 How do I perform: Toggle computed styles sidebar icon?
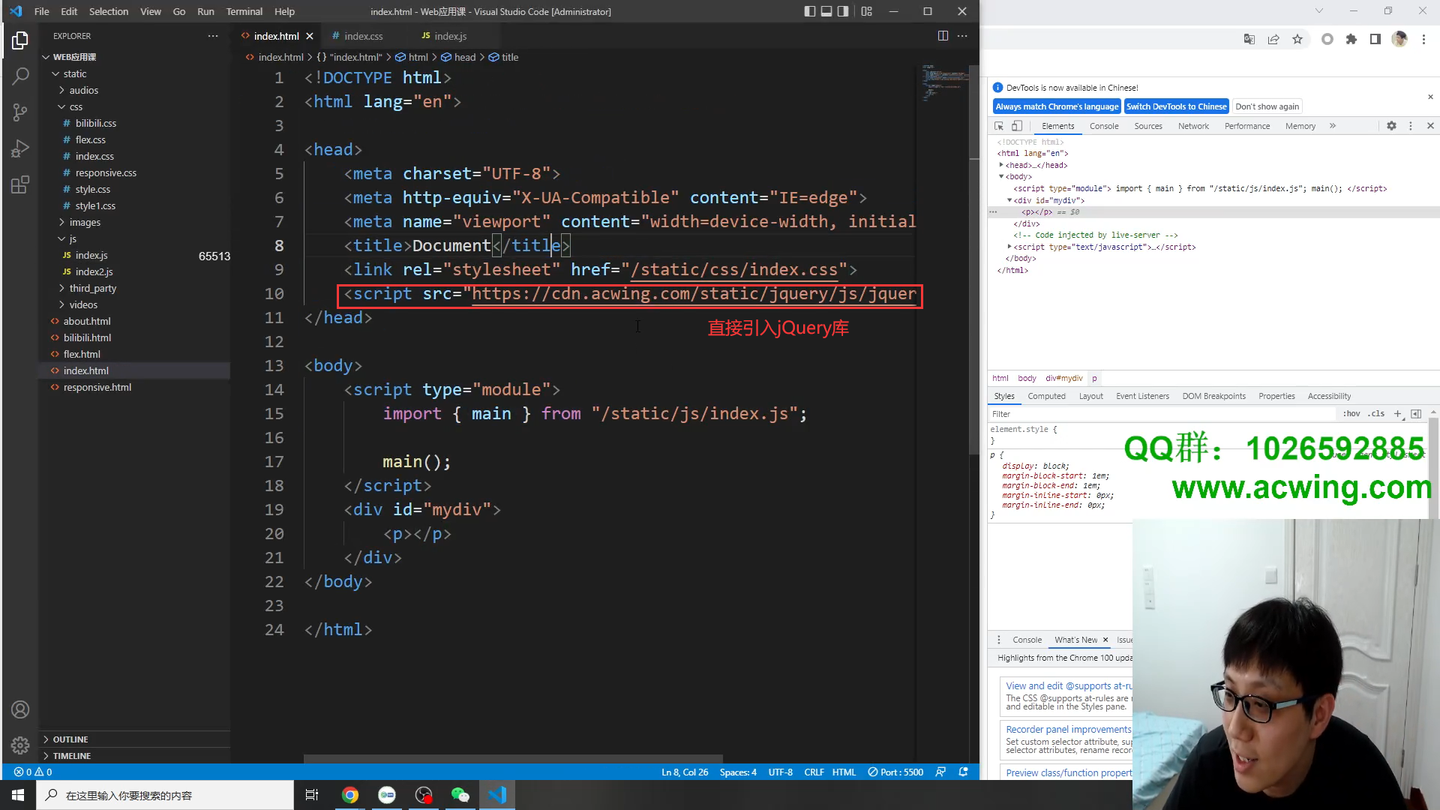(x=1416, y=414)
